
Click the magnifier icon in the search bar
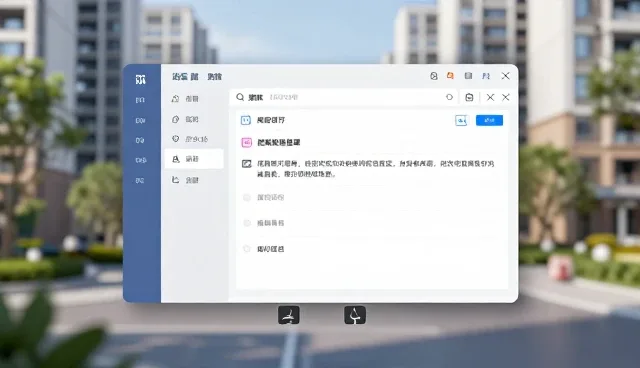[240, 97]
